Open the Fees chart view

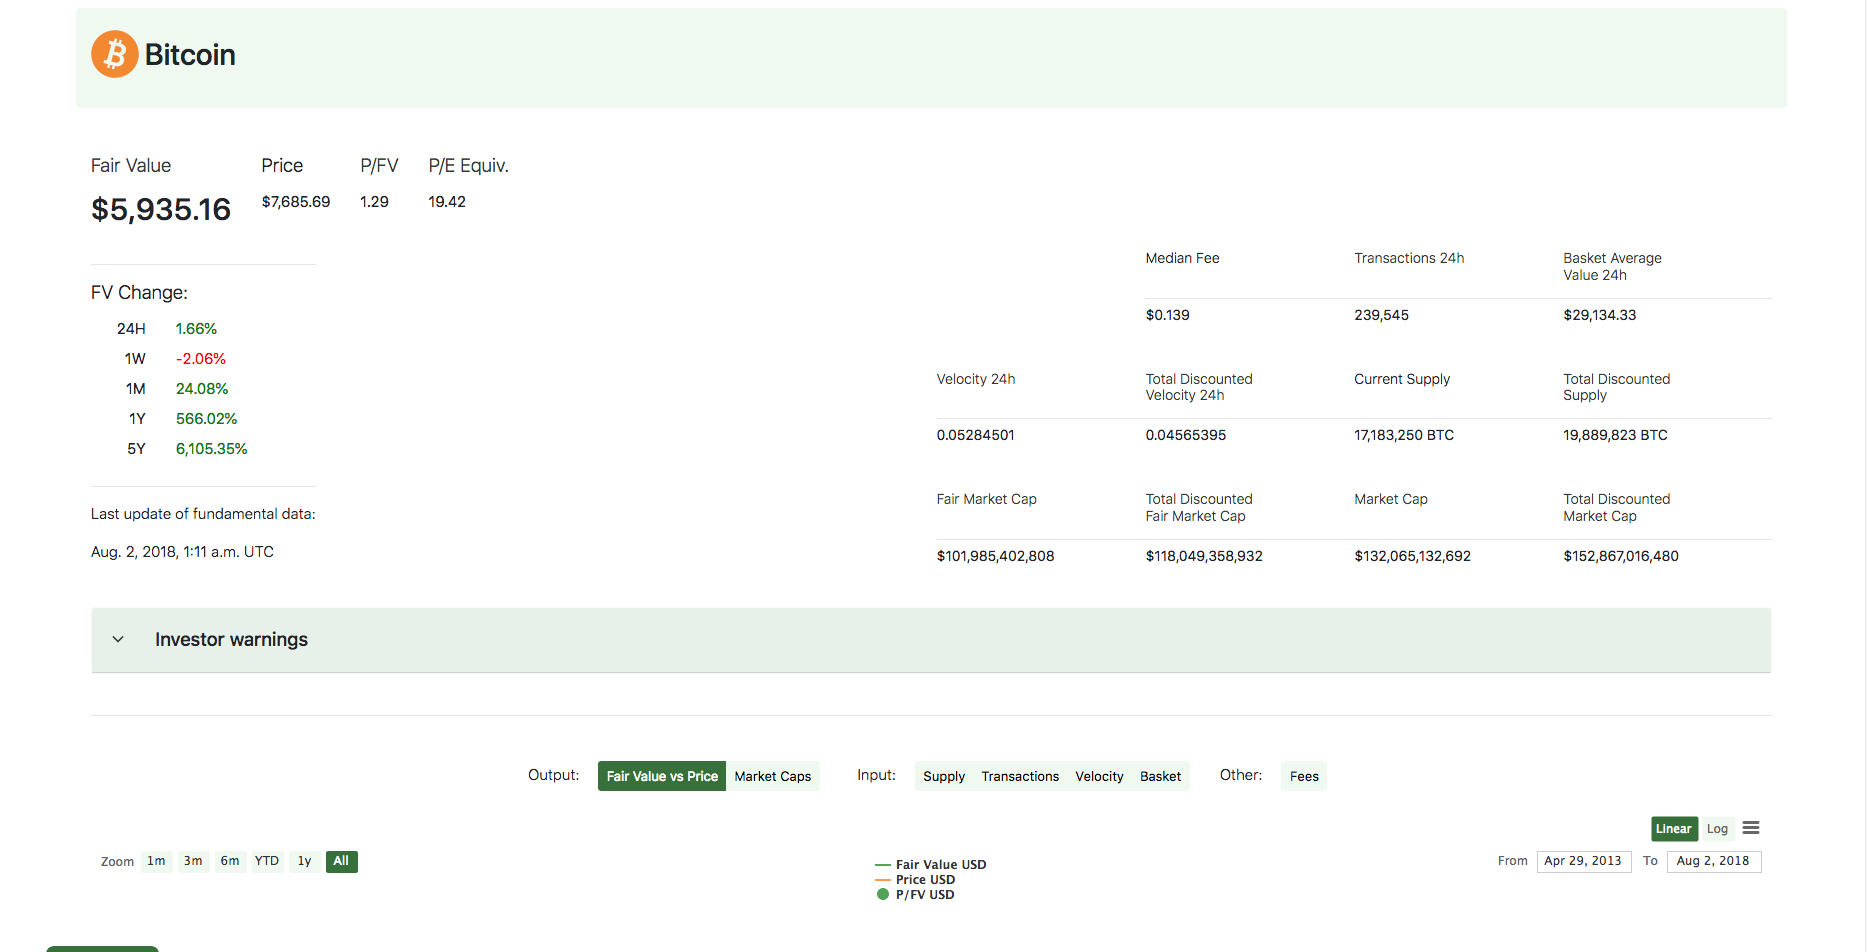click(1304, 776)
